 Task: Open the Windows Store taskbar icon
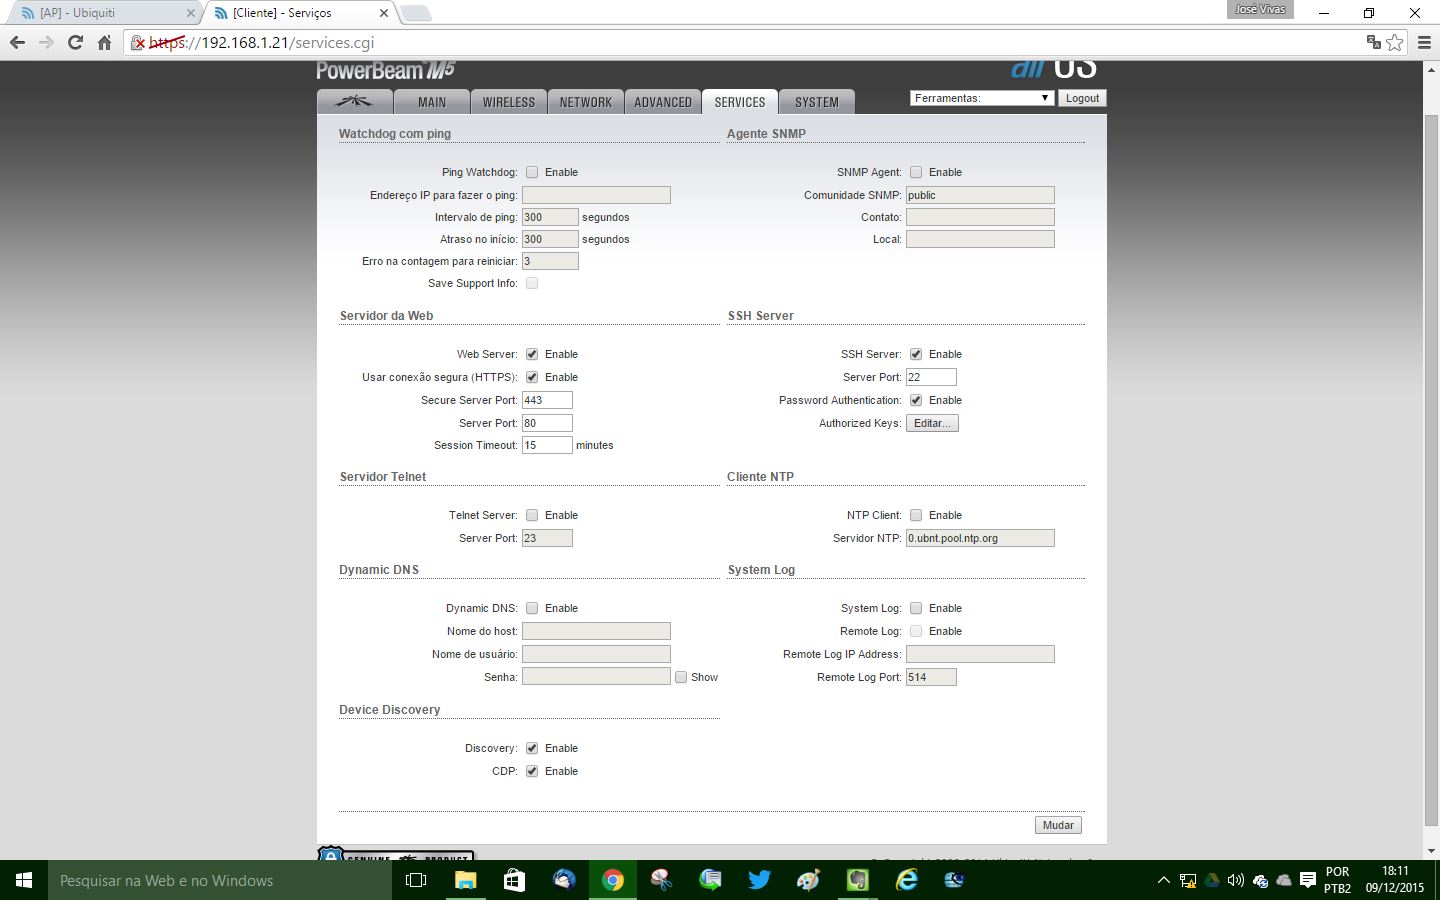click(514, 880)
